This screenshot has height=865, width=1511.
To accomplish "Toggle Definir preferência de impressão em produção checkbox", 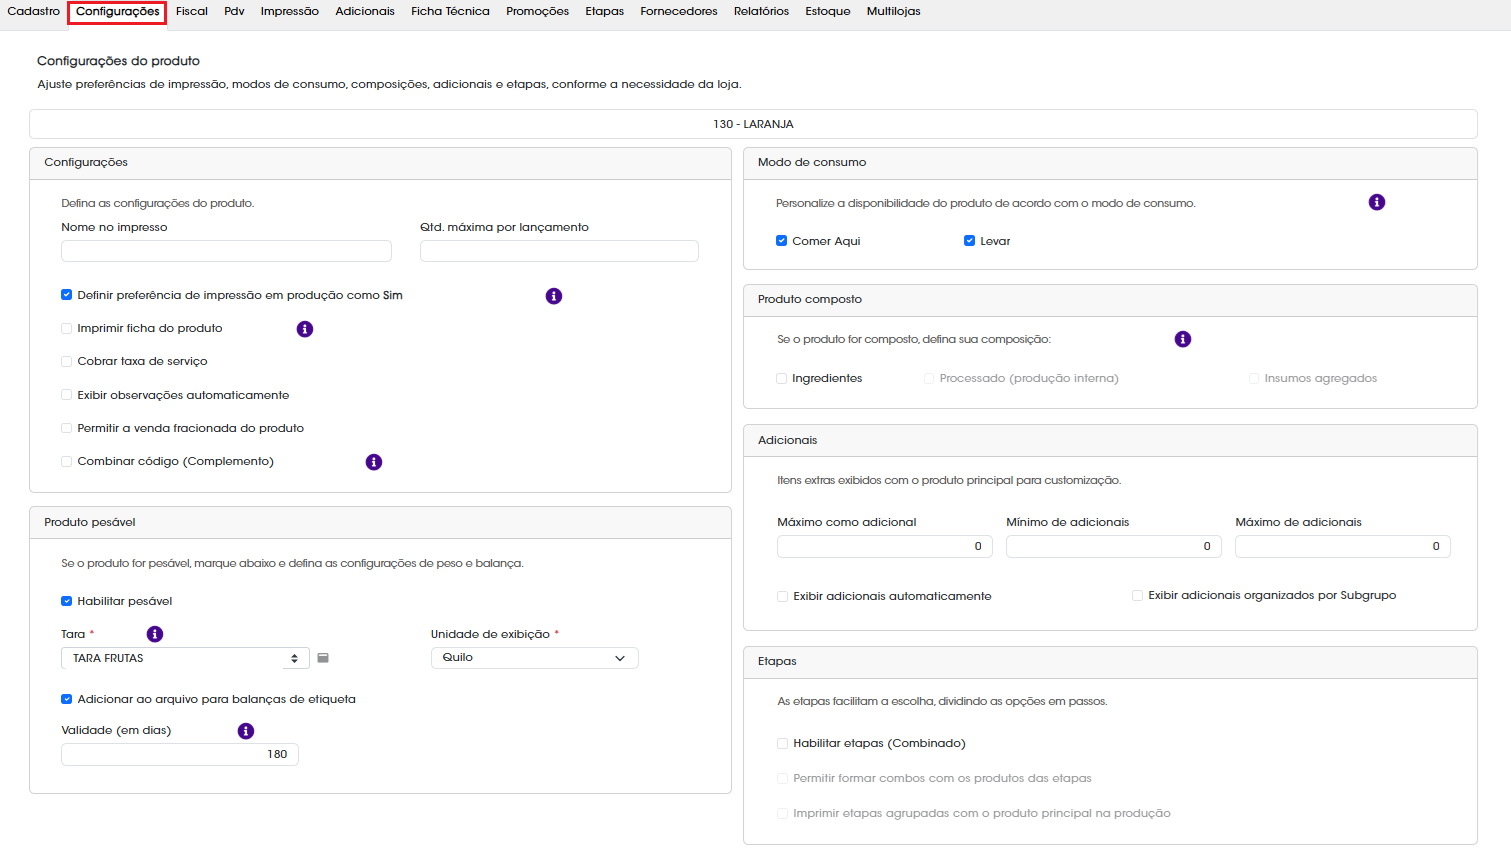I will [x=67, y=295].
